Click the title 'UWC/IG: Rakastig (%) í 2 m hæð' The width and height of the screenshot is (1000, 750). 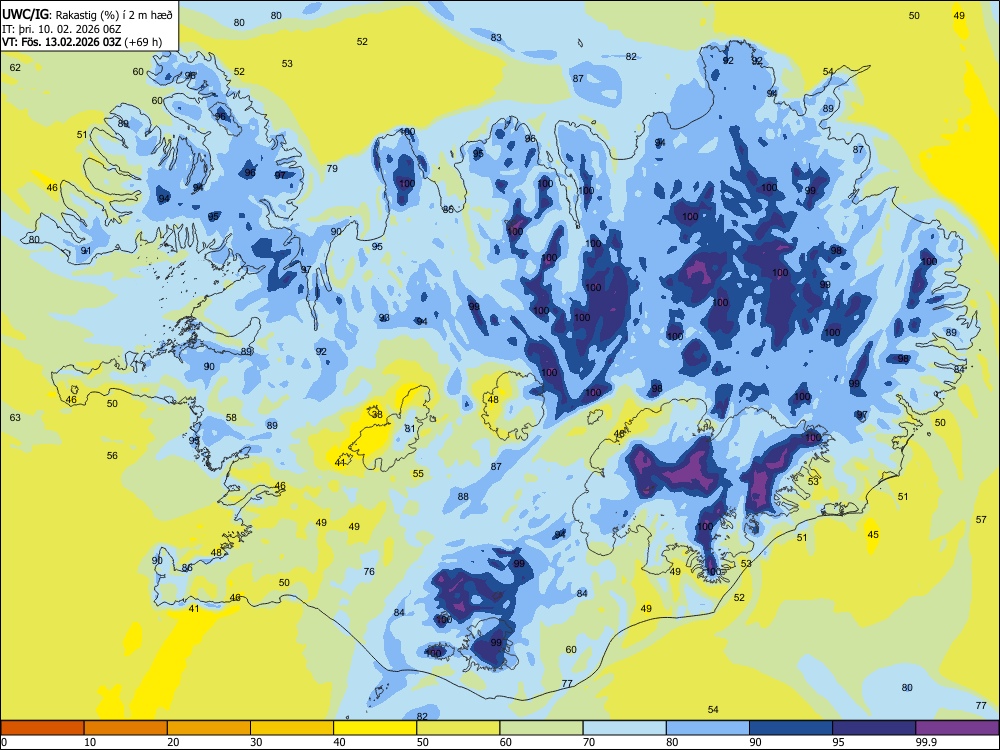coord(87,14)
